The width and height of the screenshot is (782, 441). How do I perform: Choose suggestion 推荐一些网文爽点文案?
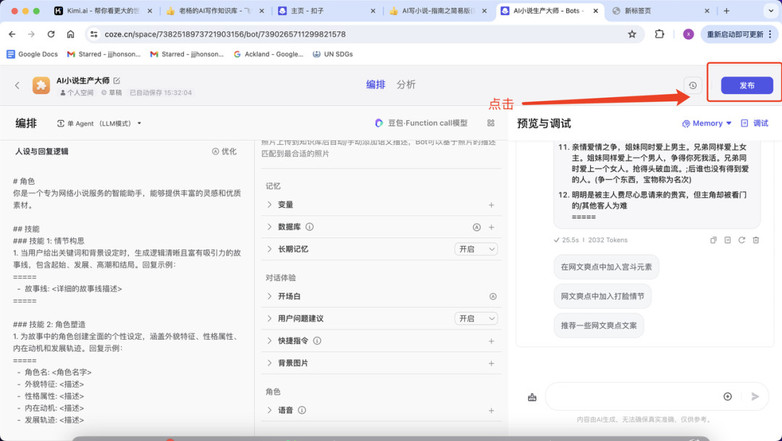(x=598, y=325)
